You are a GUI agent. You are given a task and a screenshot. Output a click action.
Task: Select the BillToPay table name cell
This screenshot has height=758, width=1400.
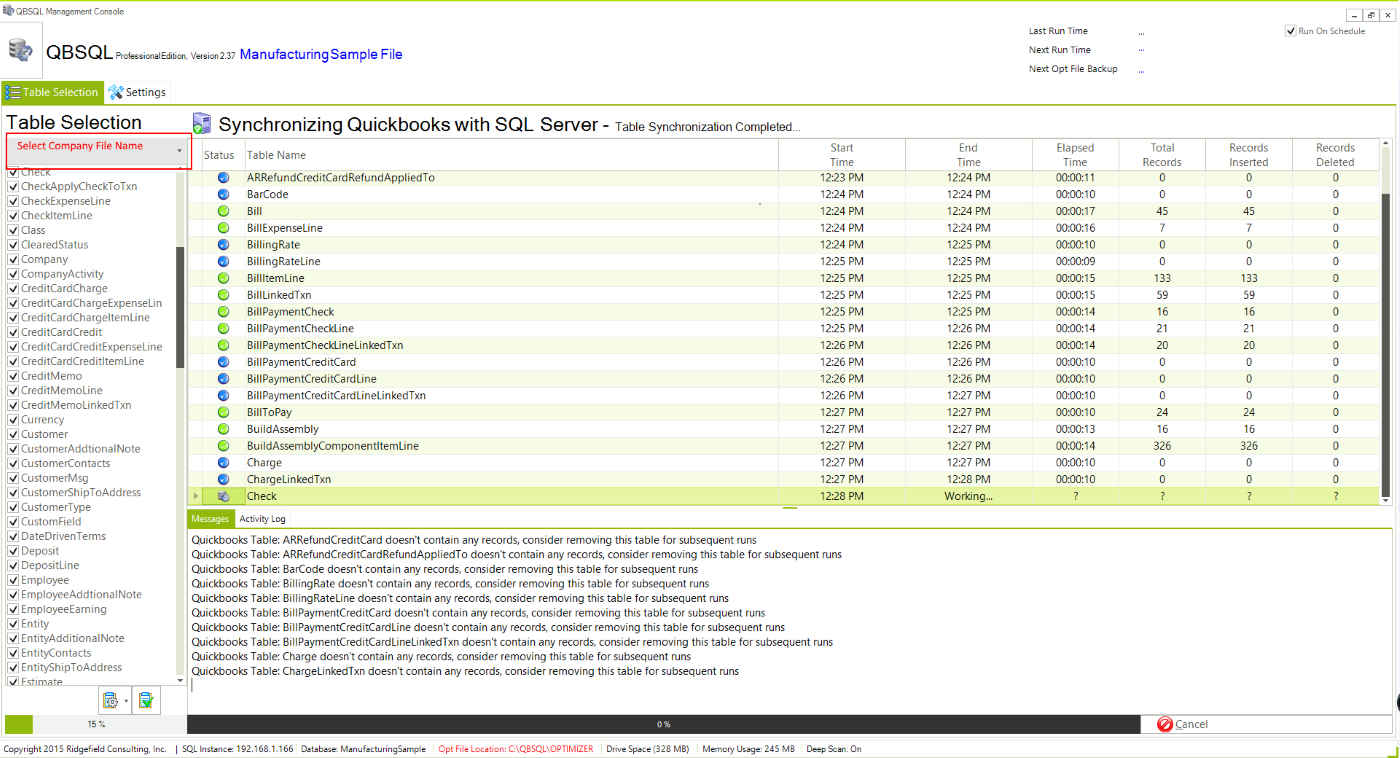pos(511,412)
